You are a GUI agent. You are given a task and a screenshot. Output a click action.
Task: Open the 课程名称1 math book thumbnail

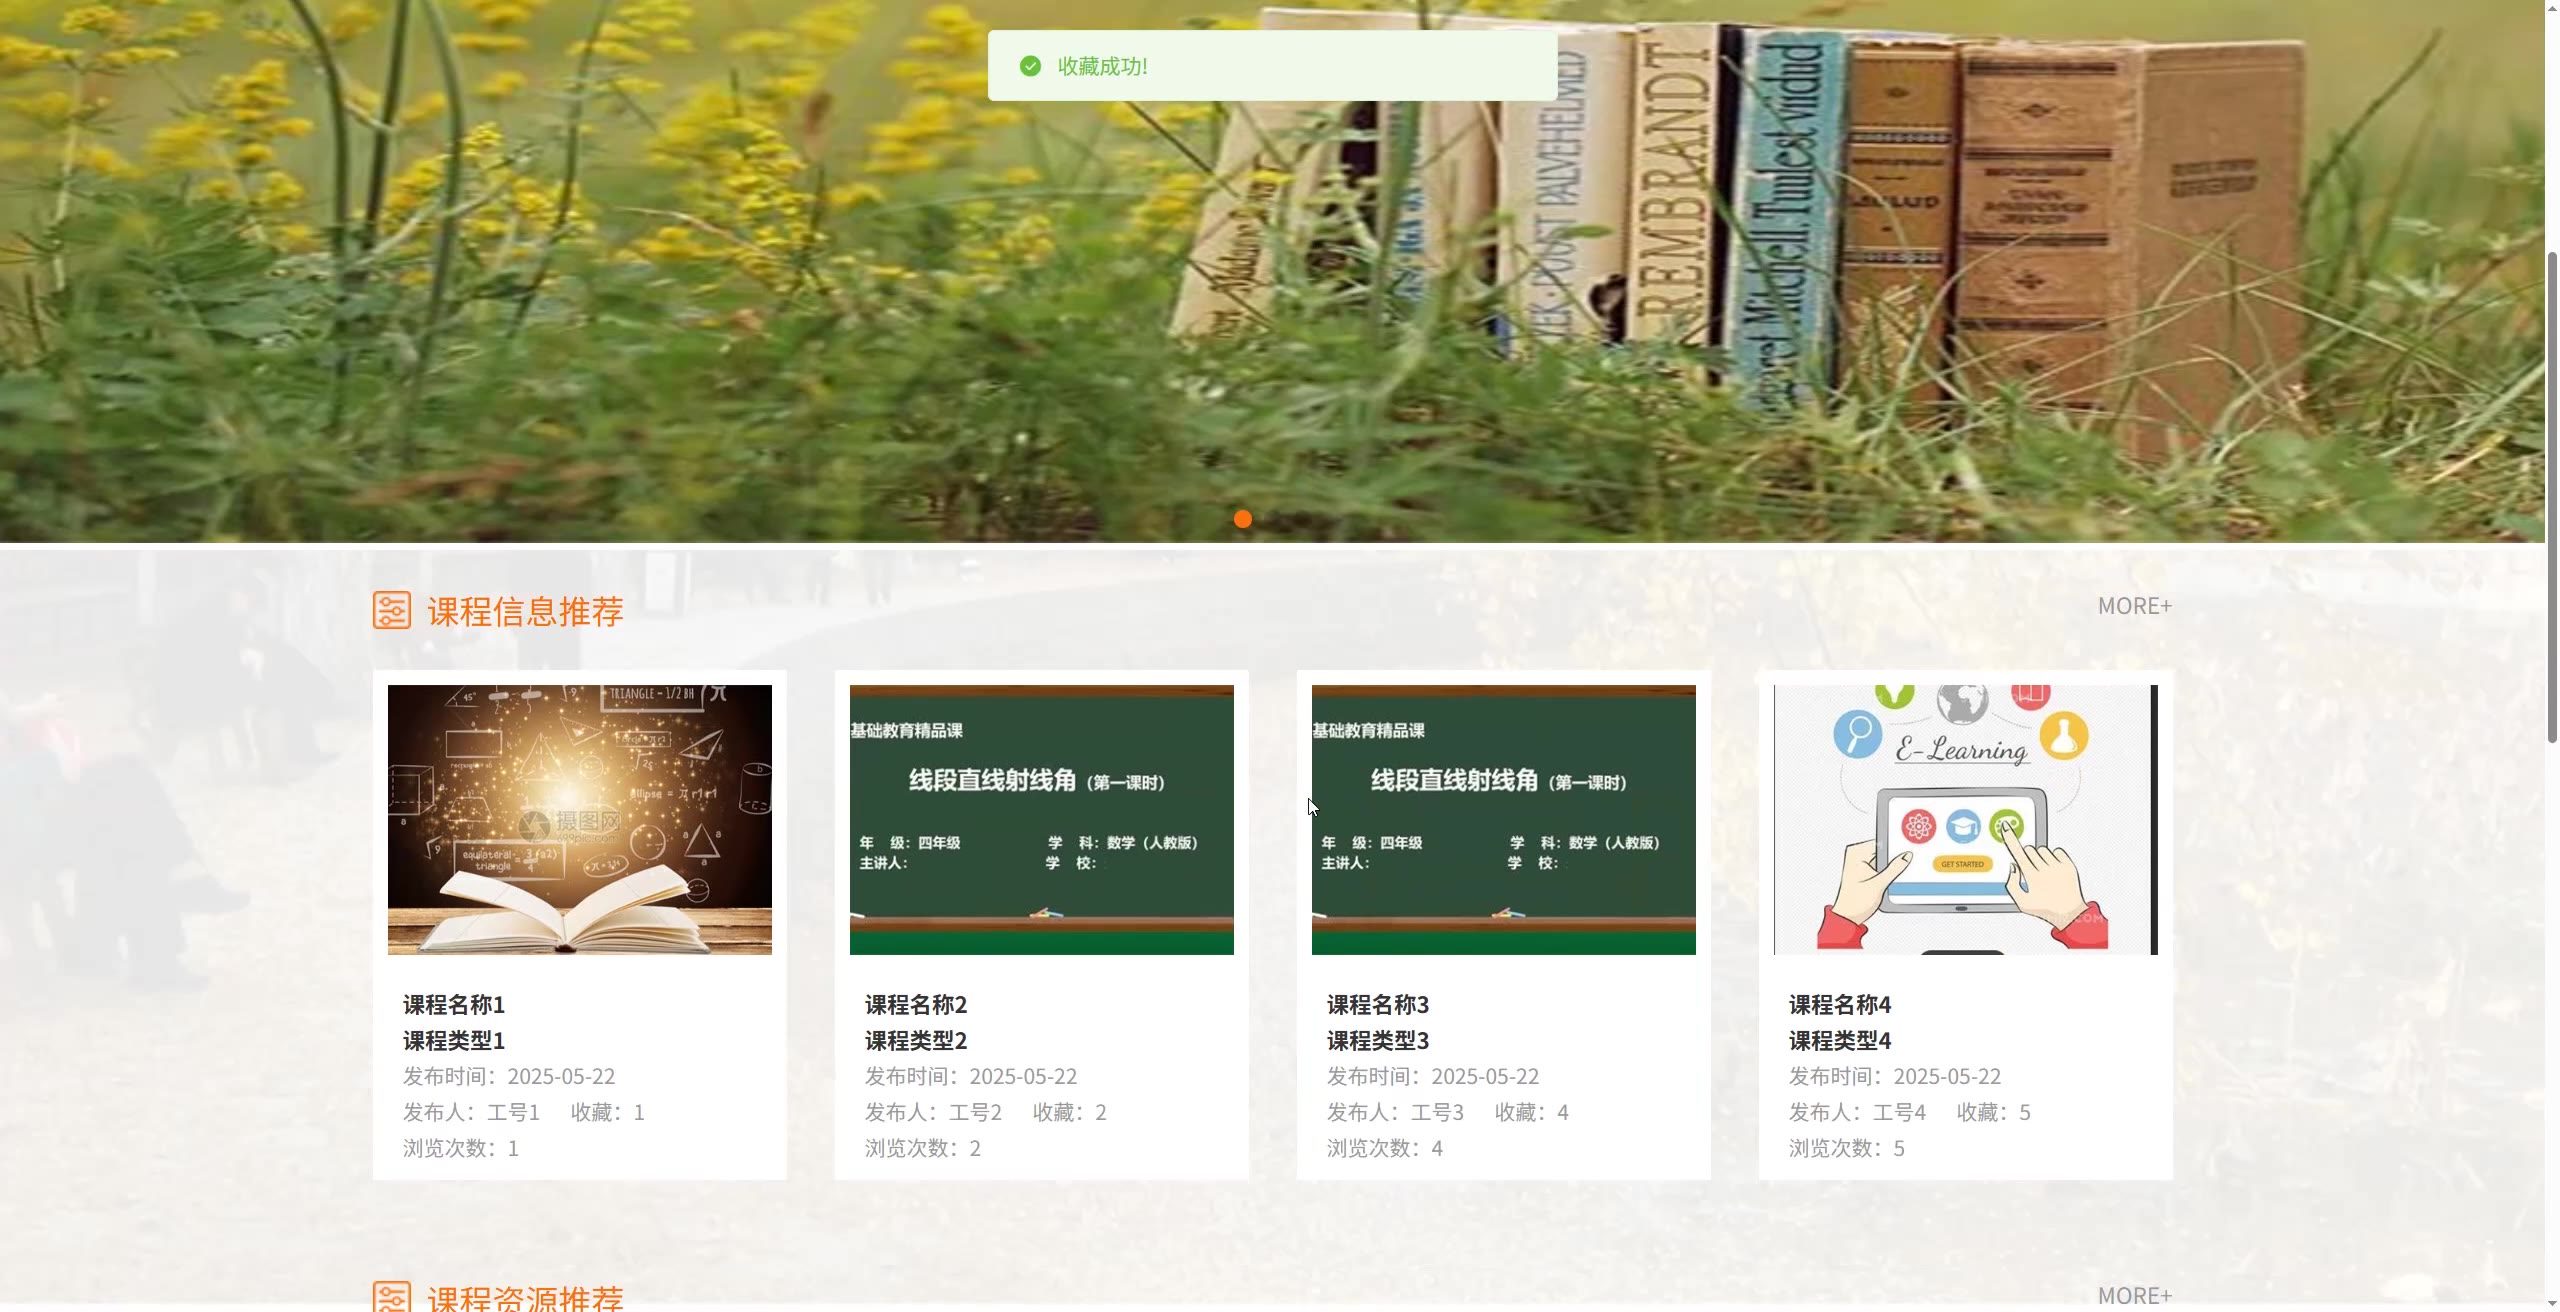click(579, 819)
